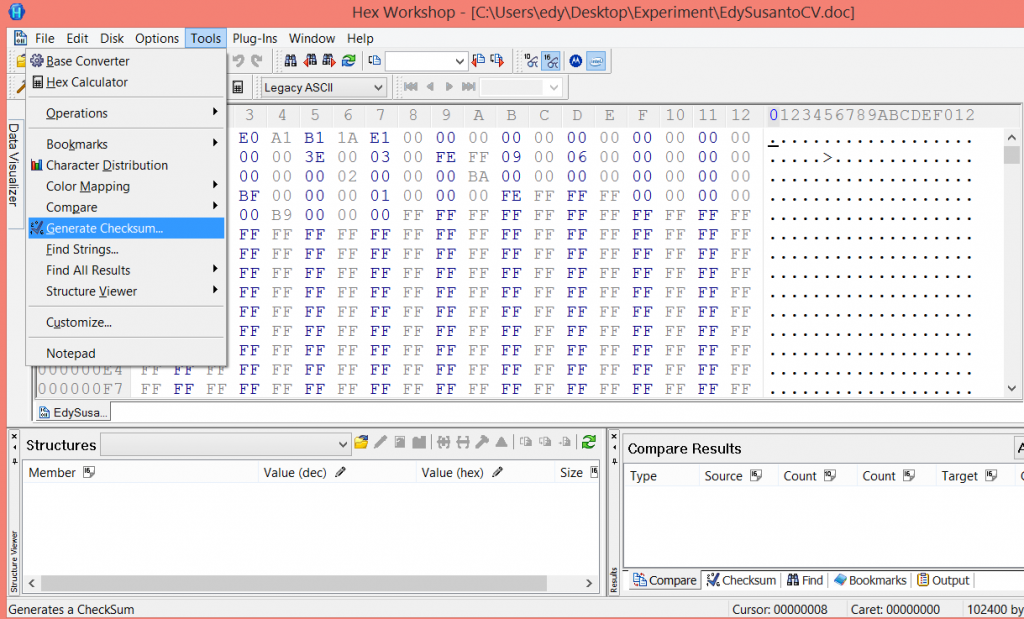Switch to the Checksum results tab
1024x619 pixels.
pyautogui.click(x=741, y=580)
